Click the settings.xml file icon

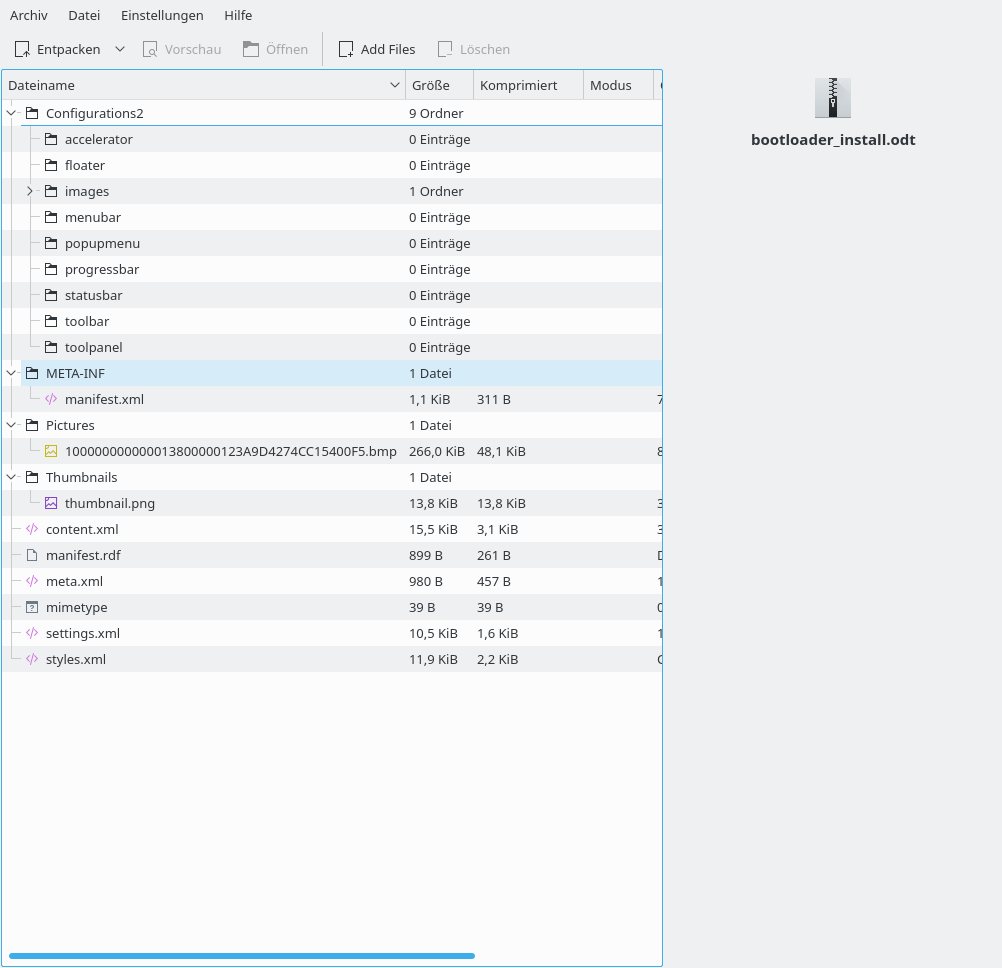click(x=32, y=633)
